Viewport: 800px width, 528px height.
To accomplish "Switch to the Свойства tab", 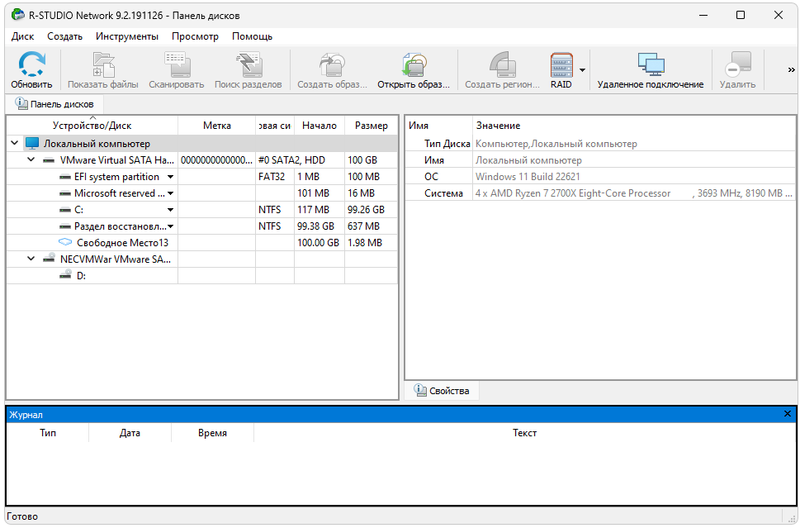I will (441, 391).
